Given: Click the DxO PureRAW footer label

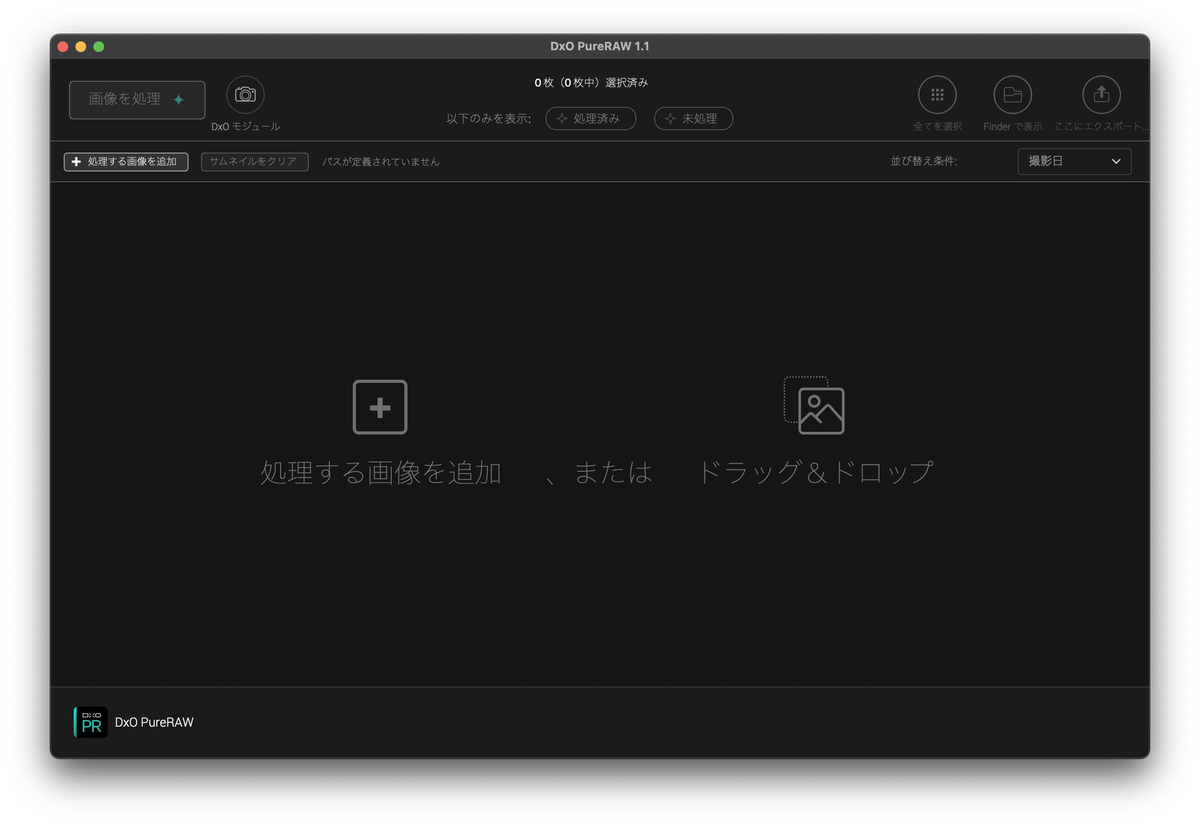Looking at the screenshot, I should (154, 722).
